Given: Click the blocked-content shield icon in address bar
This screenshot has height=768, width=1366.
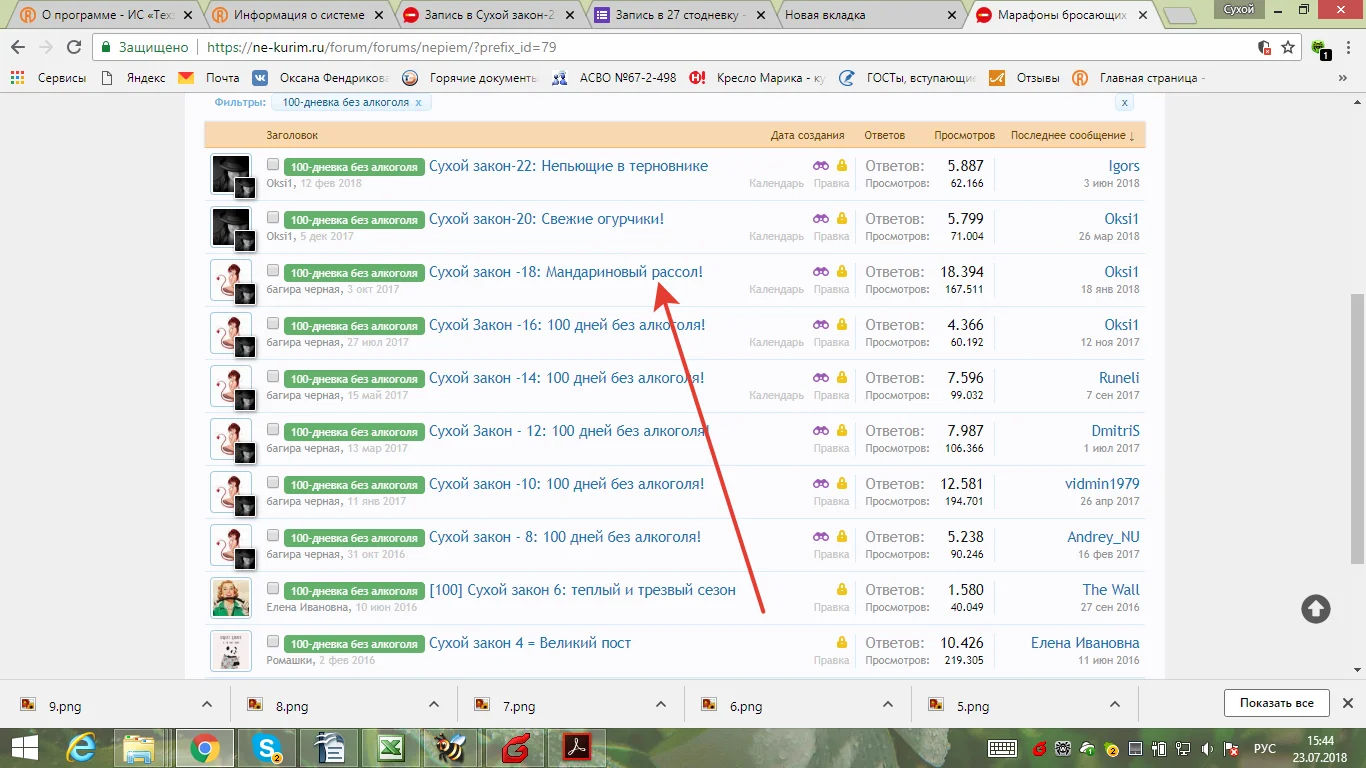Looking at the screenshot, I should (x=1264, y=47).
